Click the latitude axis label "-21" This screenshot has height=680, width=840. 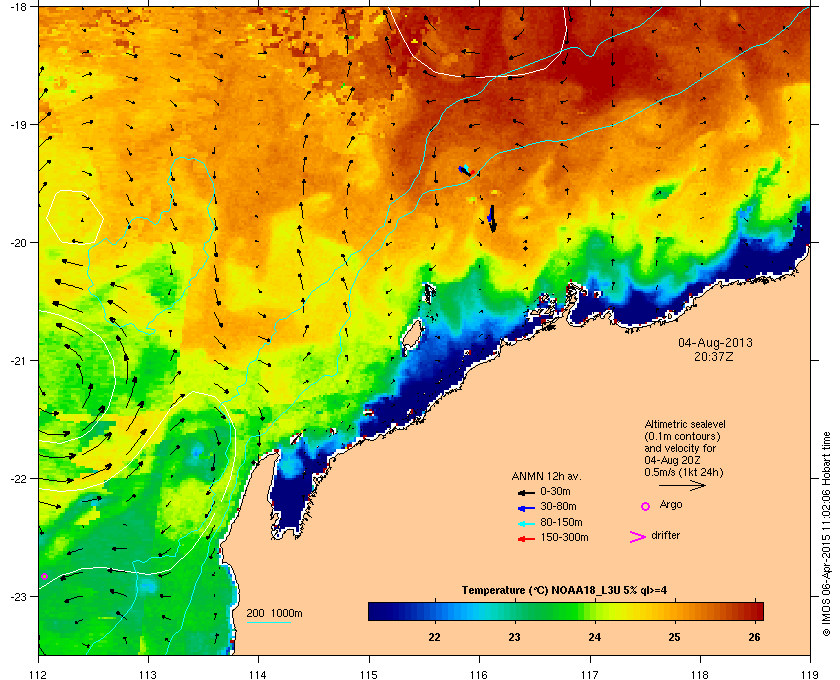coord(18,360)
